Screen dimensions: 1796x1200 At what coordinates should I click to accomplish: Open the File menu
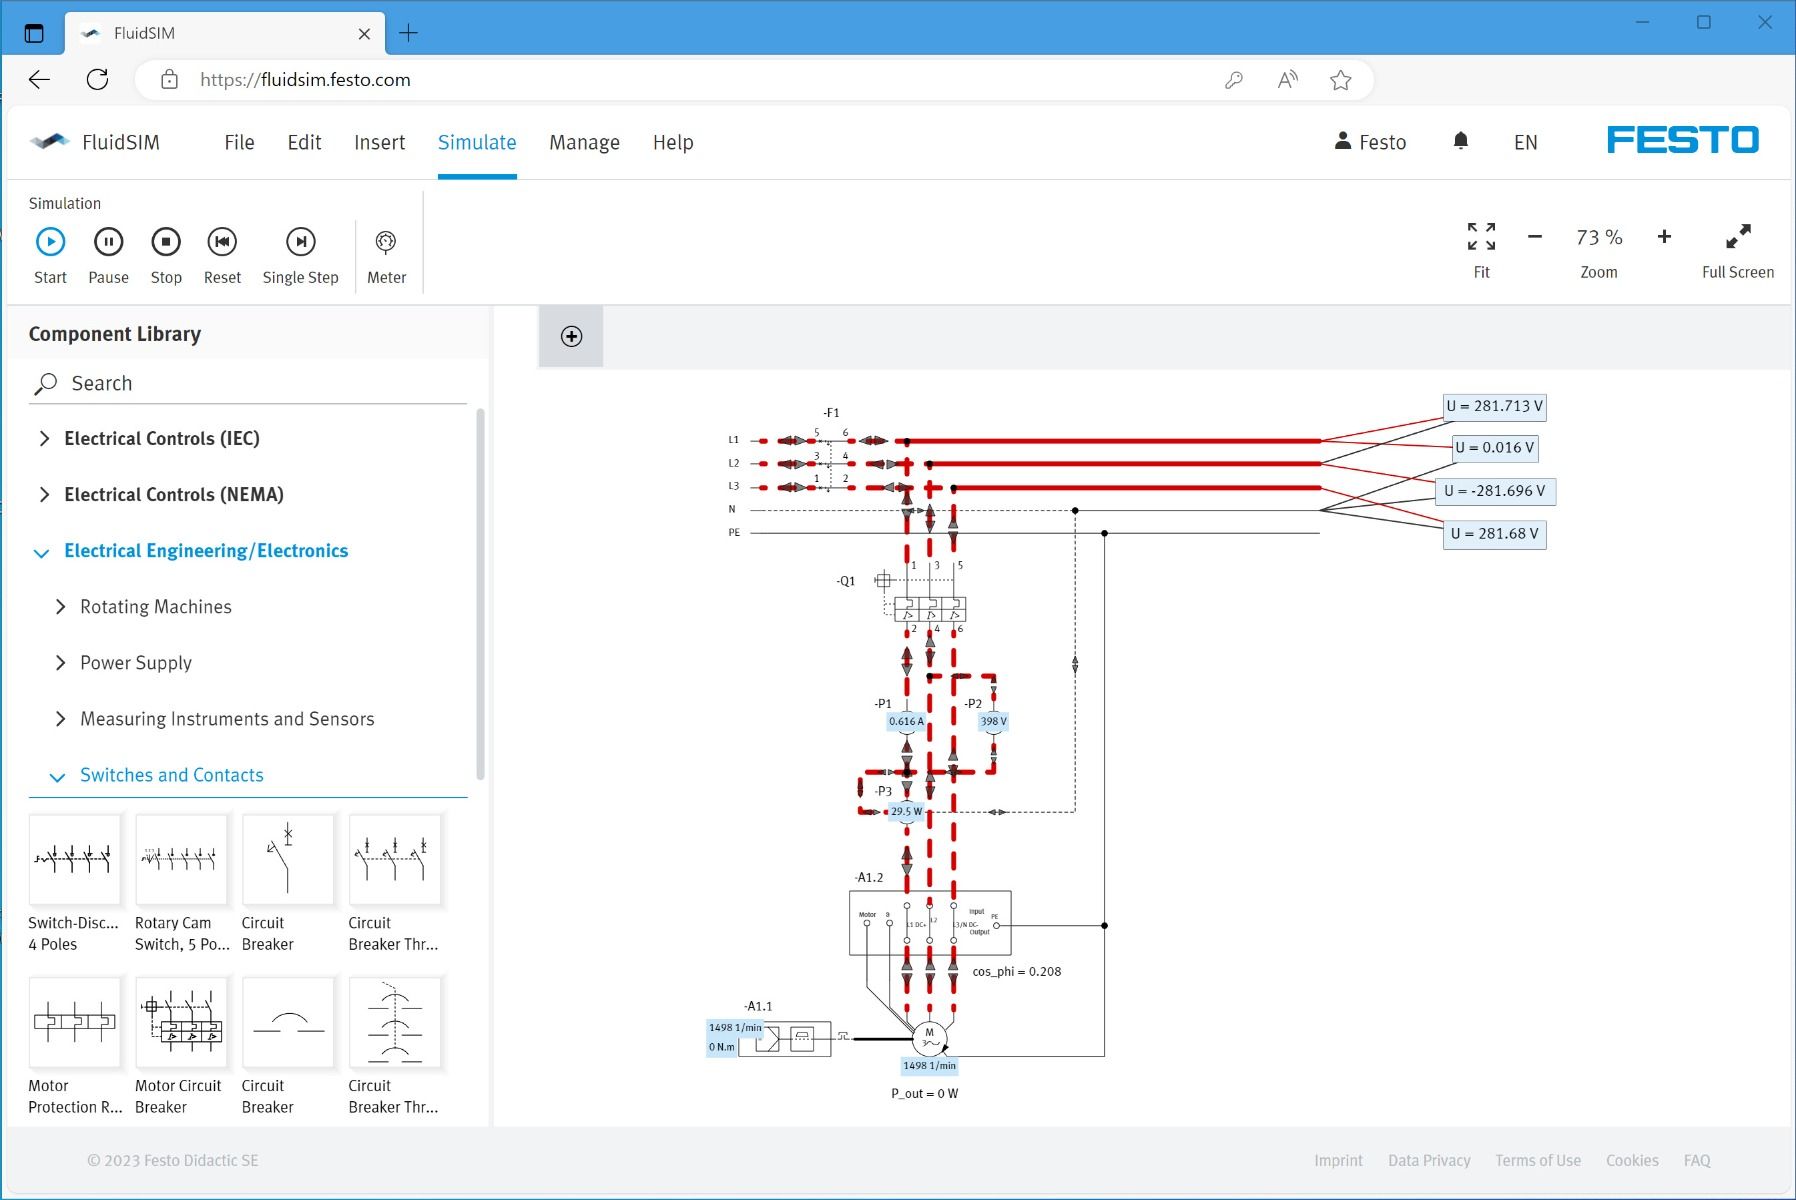(x=239, y=142)
